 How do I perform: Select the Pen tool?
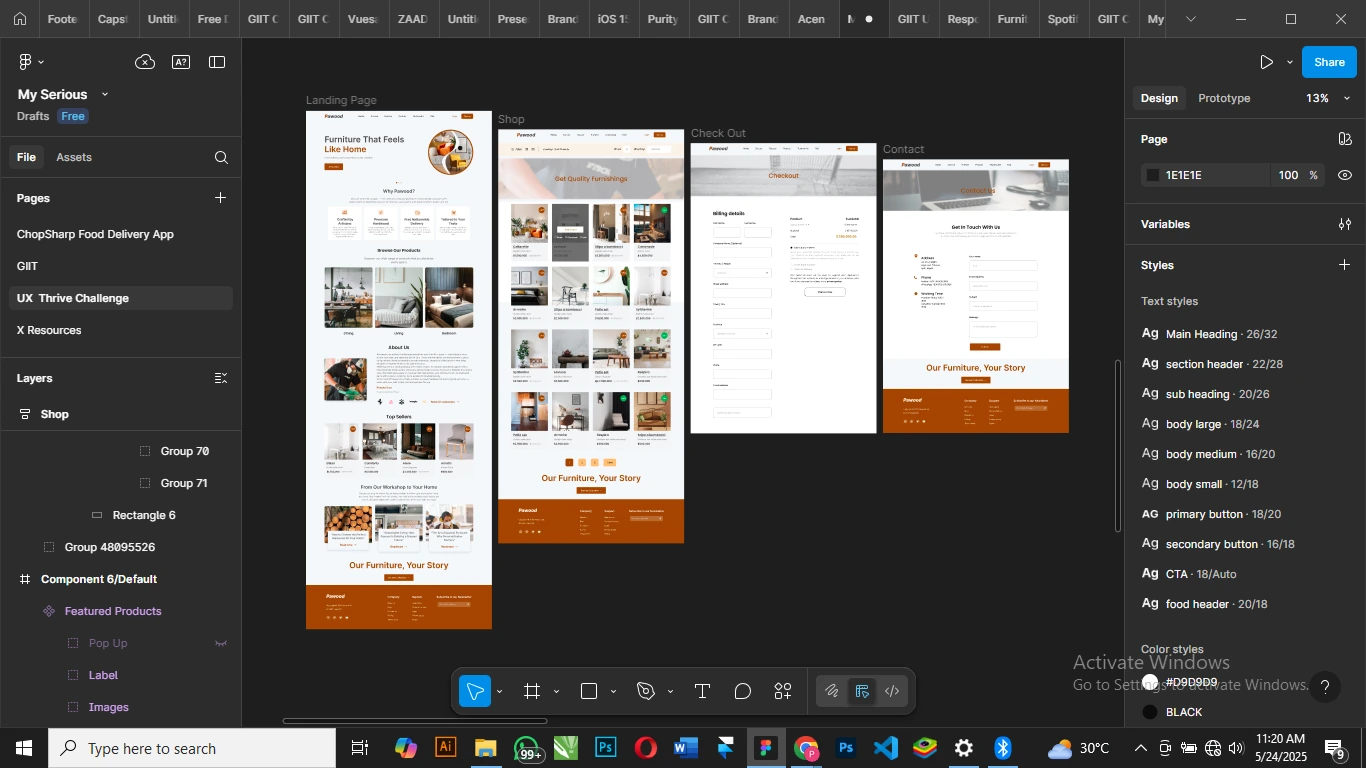pos(645,690)
